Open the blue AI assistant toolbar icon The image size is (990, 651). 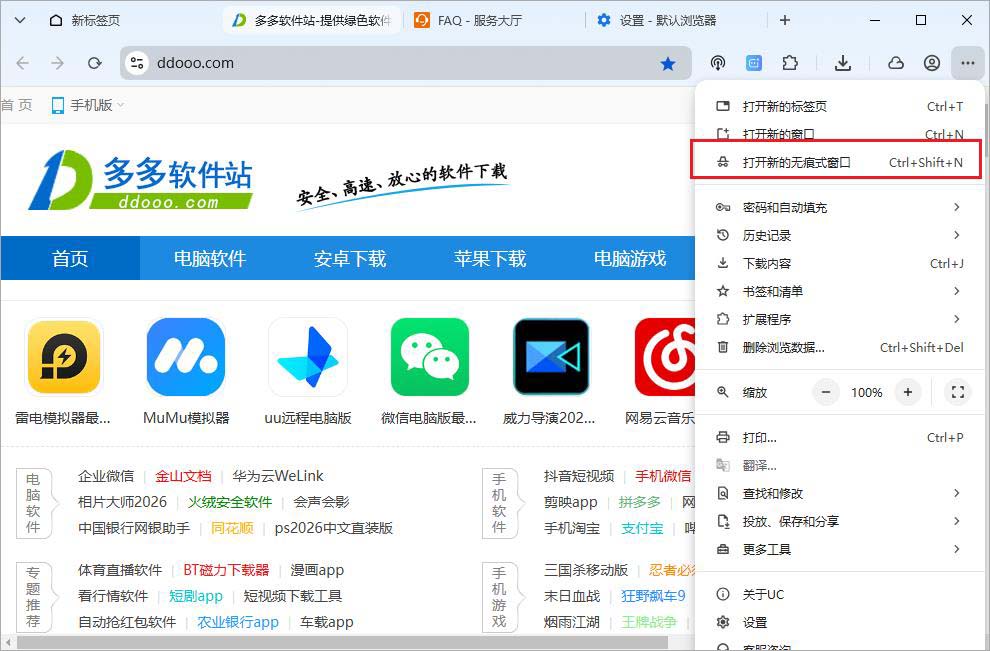(753, 63)
